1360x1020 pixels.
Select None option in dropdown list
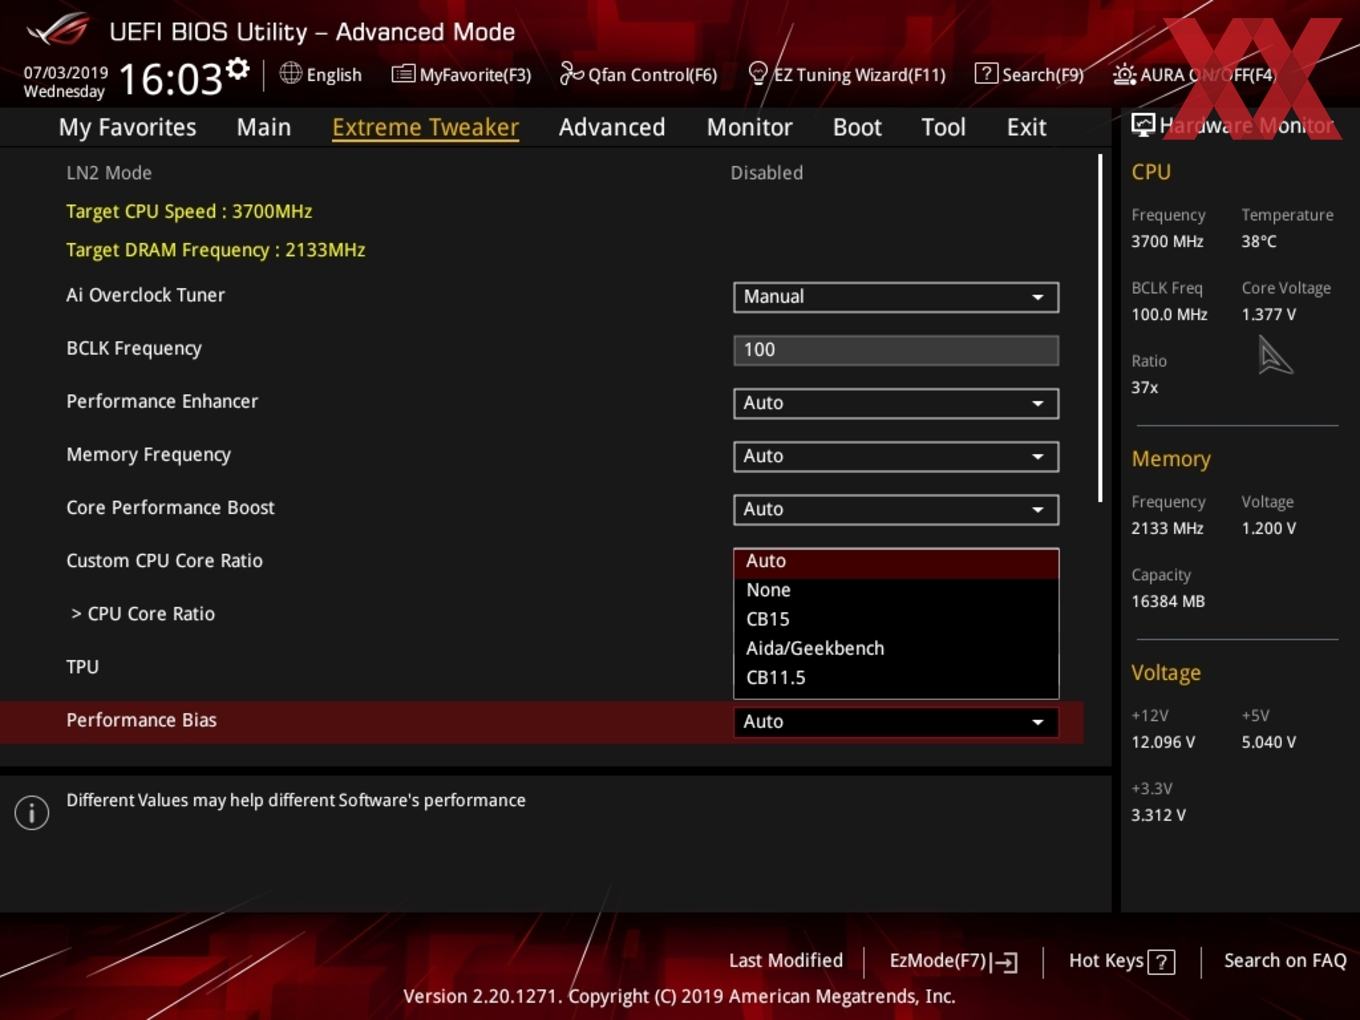896,590
